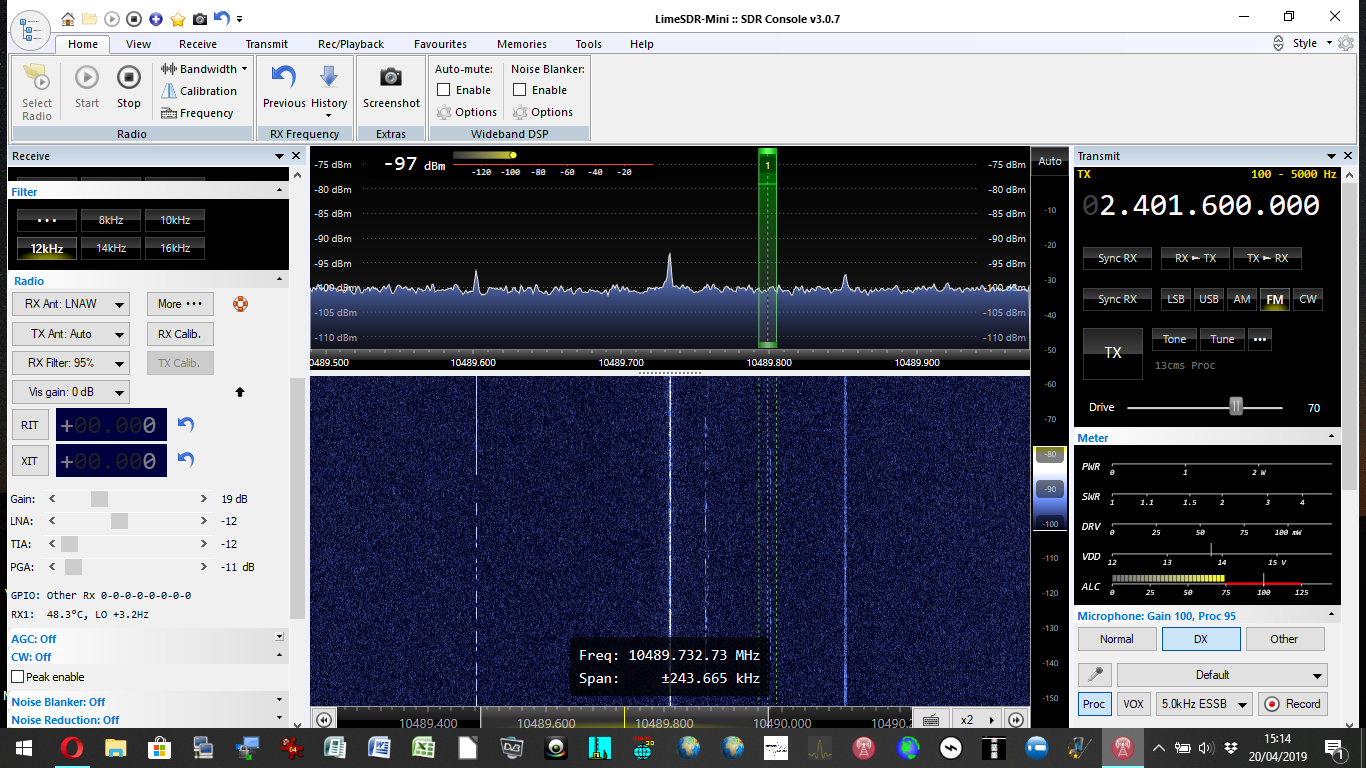Open the Select Radio tool
The width and height of the screenshot is (1366, 768).
click(x=37, y=92)
